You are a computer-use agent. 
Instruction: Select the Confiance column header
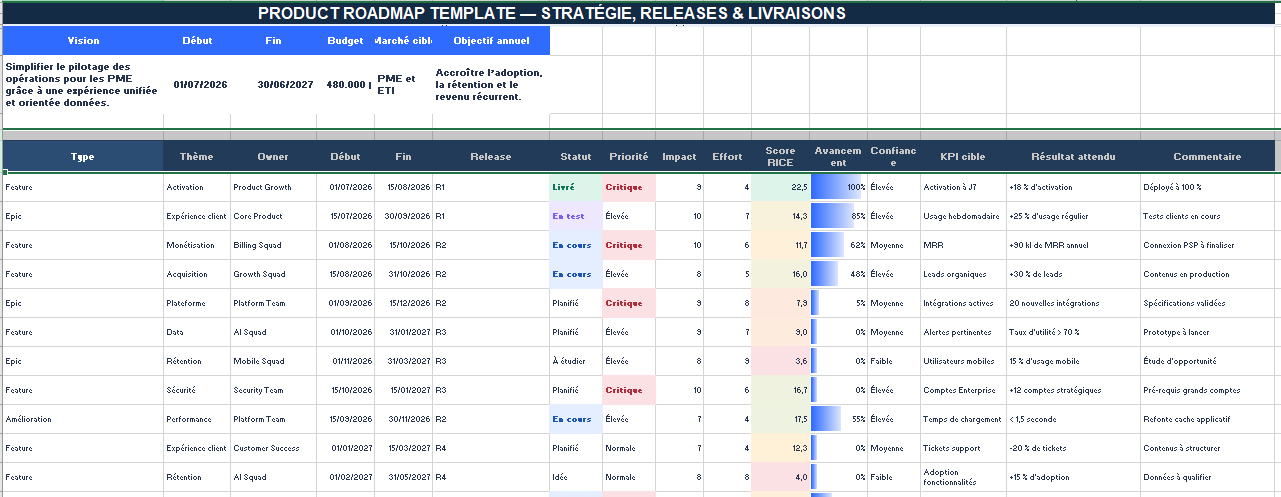[894, 156]
